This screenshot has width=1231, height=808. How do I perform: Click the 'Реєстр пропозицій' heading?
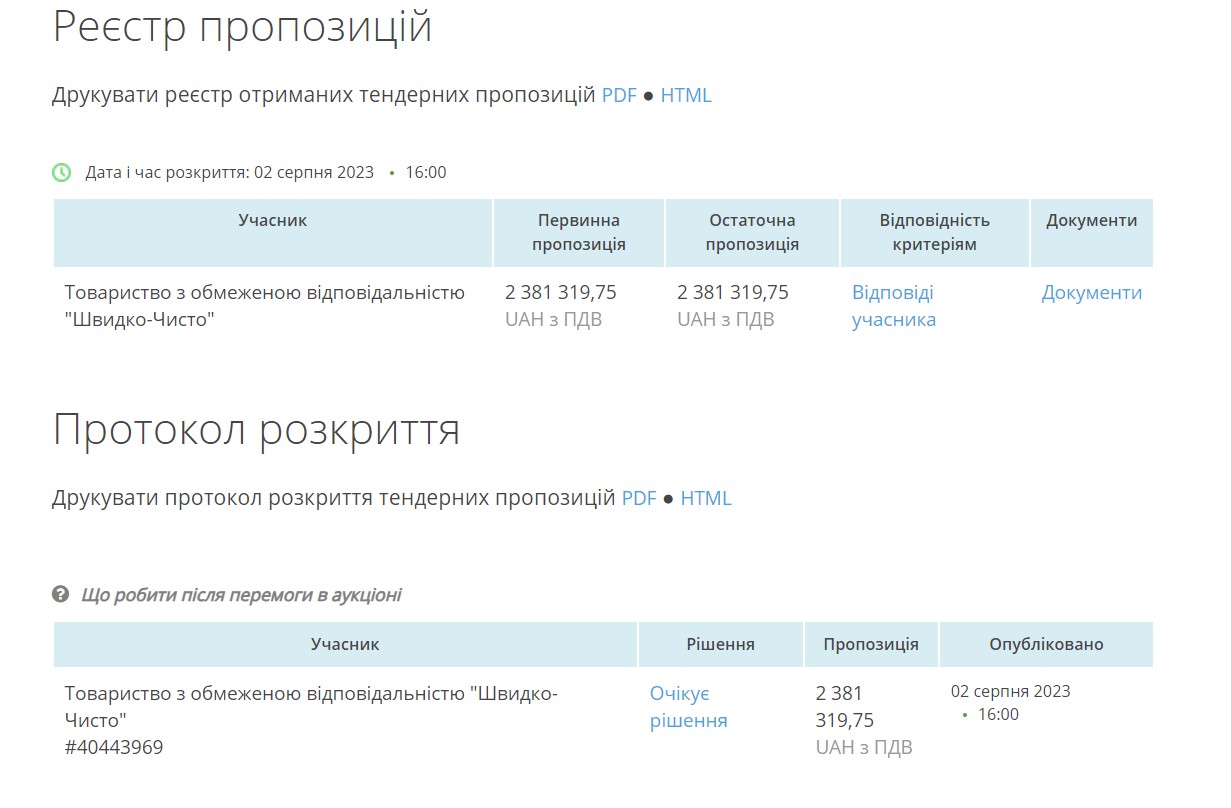242,26
